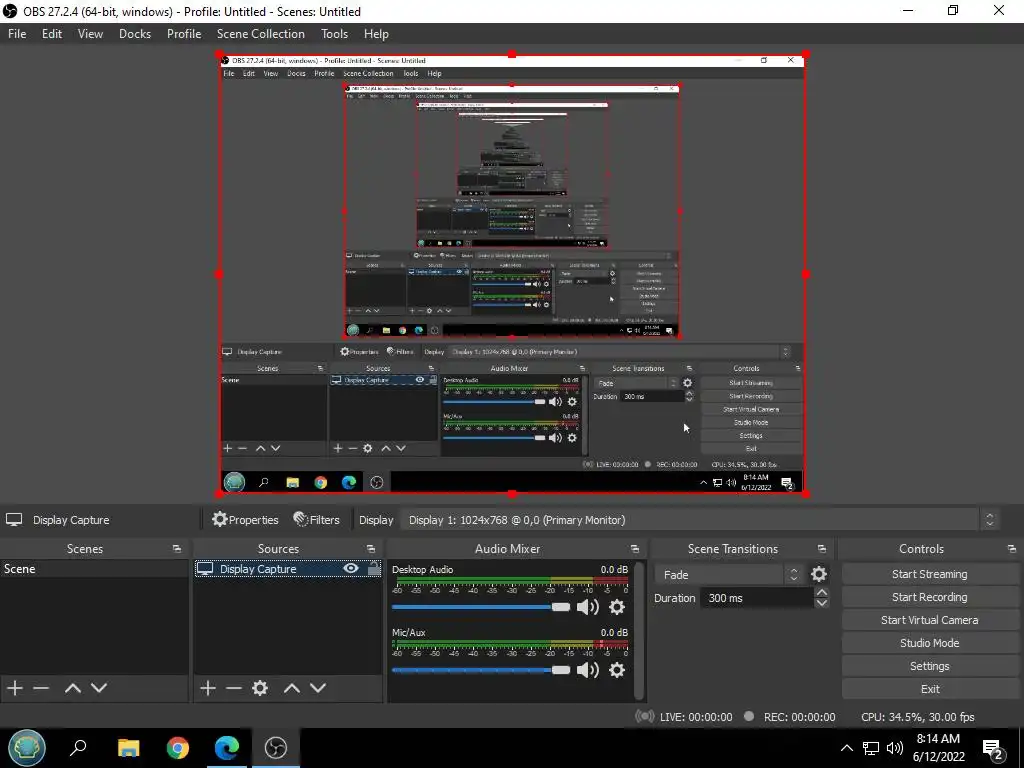Click the Duration 300 ms field
The image size is (1024, 768).
tap(757, 598)
